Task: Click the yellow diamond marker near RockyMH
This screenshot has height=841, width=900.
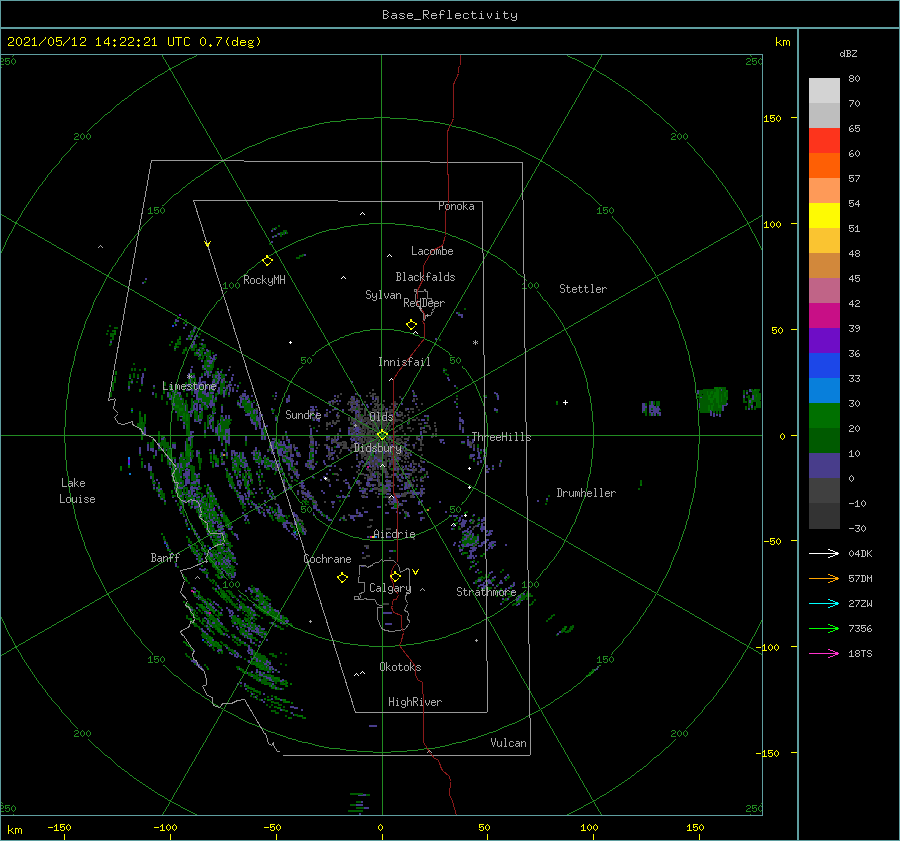Action: (267, 261)
